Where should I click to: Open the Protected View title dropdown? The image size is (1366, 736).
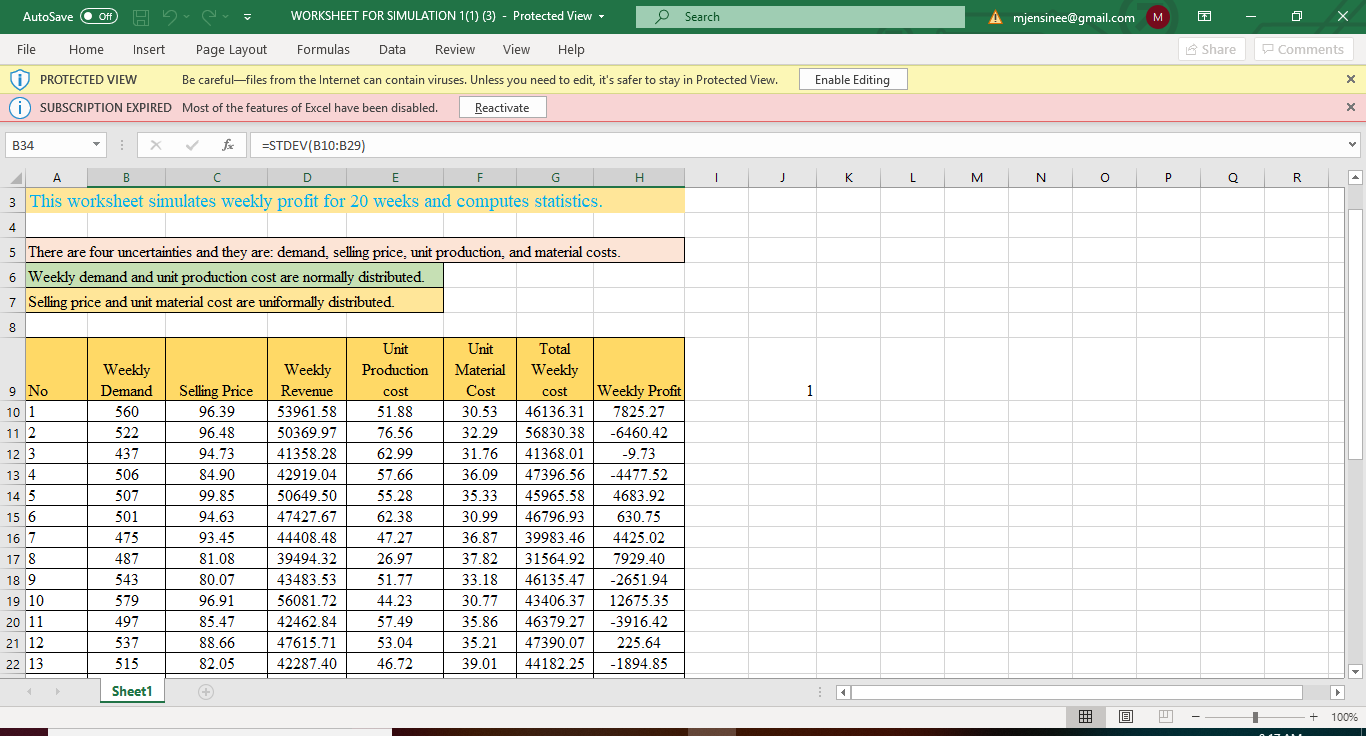602,17
